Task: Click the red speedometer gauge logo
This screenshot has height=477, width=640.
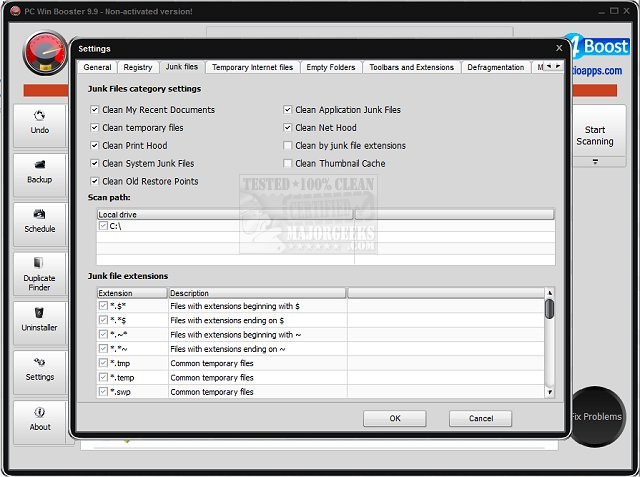Action: tap(45, 53)
